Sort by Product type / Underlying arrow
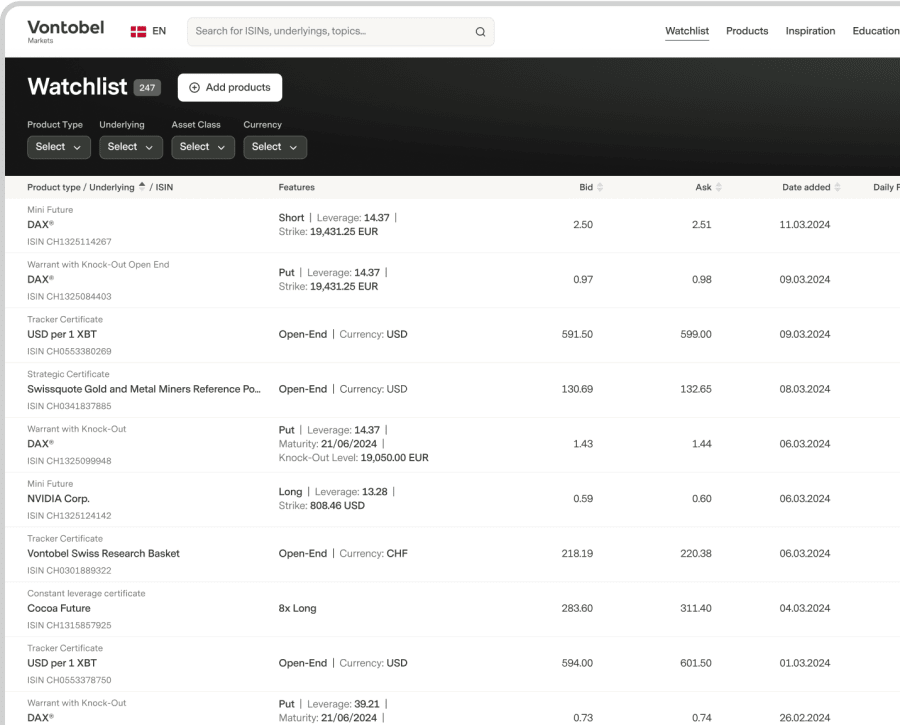Image resolution: width=900 pixels, height=725 pixels. (142, 187)
